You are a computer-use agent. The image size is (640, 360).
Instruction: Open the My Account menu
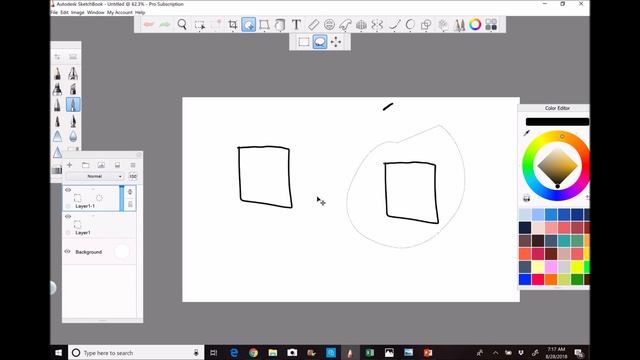(120, 13)
